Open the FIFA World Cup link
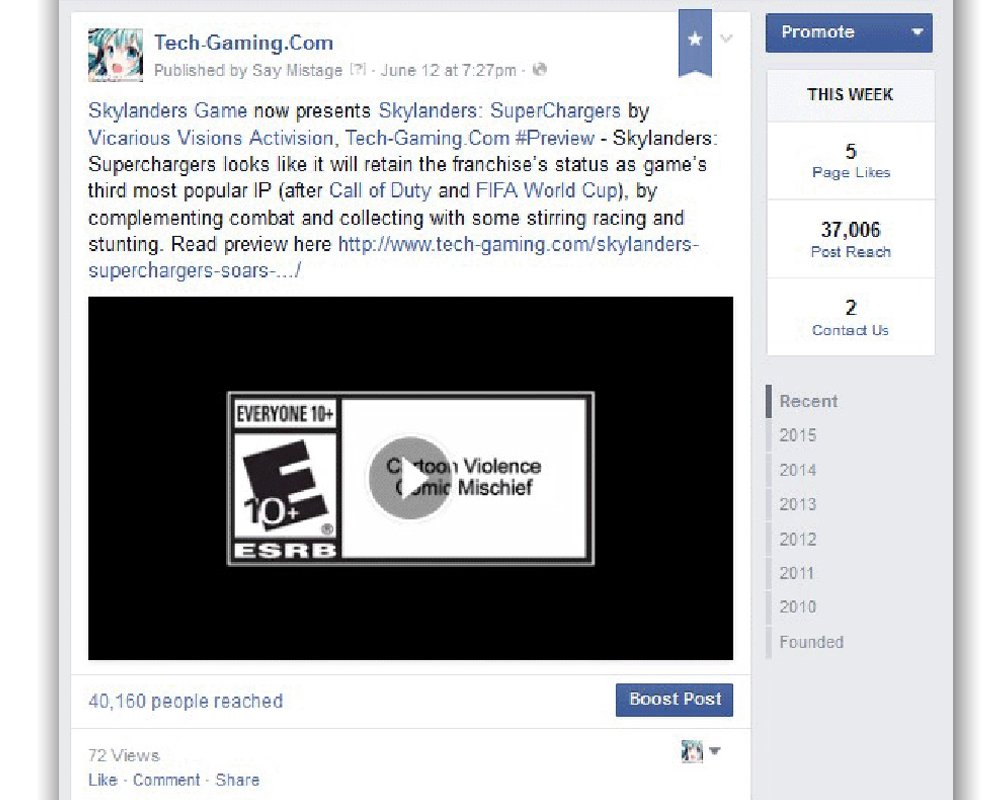 coord(548,191)
